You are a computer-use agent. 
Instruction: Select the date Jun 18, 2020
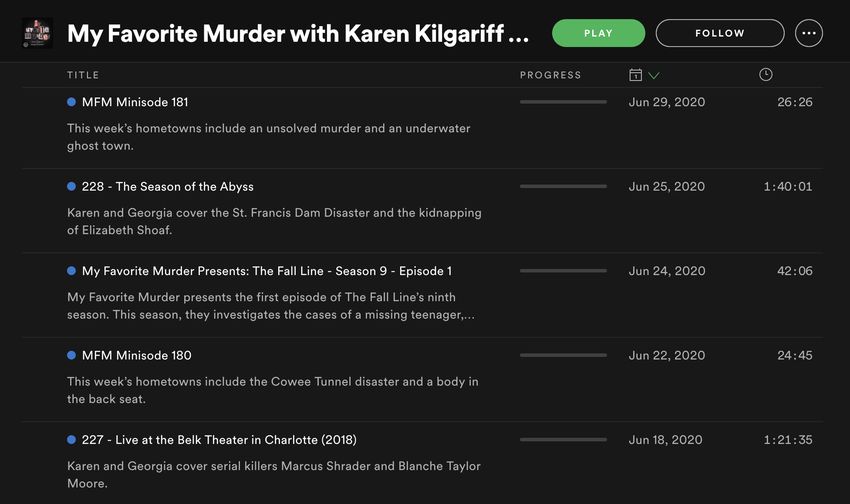click(x=666, y=441)
